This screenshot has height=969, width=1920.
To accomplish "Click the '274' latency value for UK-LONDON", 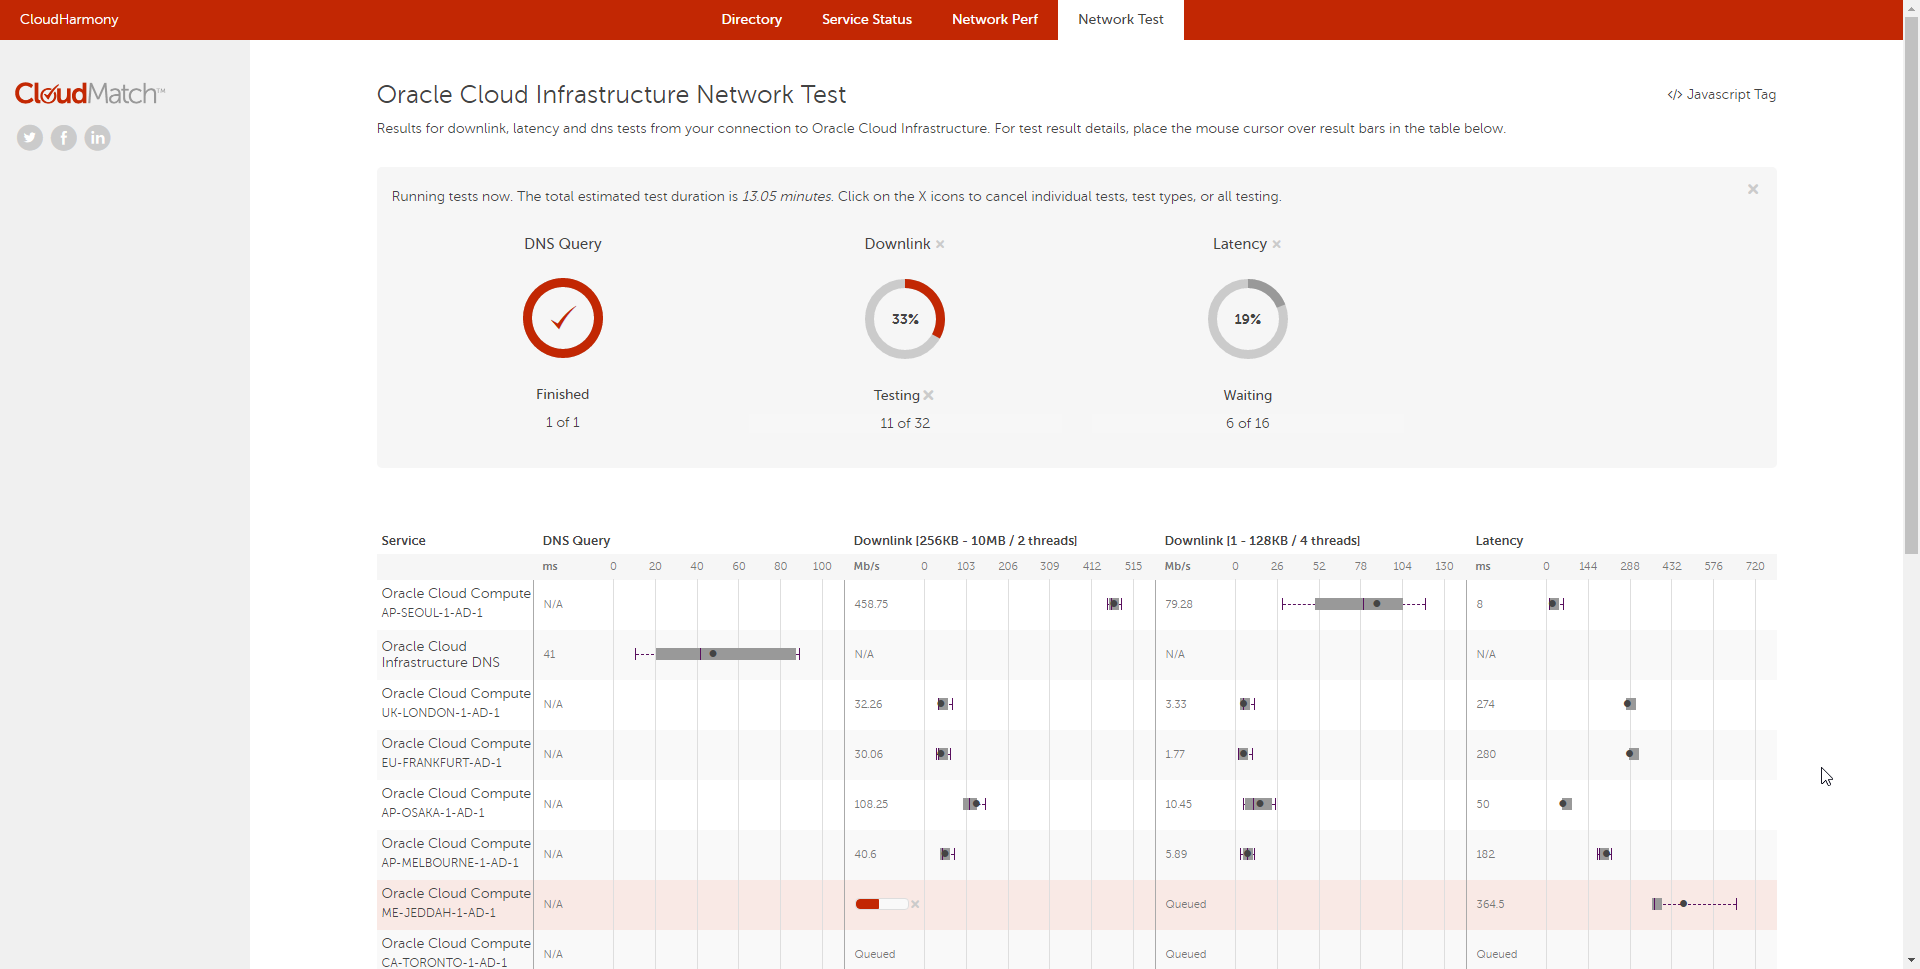I will (1485, 704).
